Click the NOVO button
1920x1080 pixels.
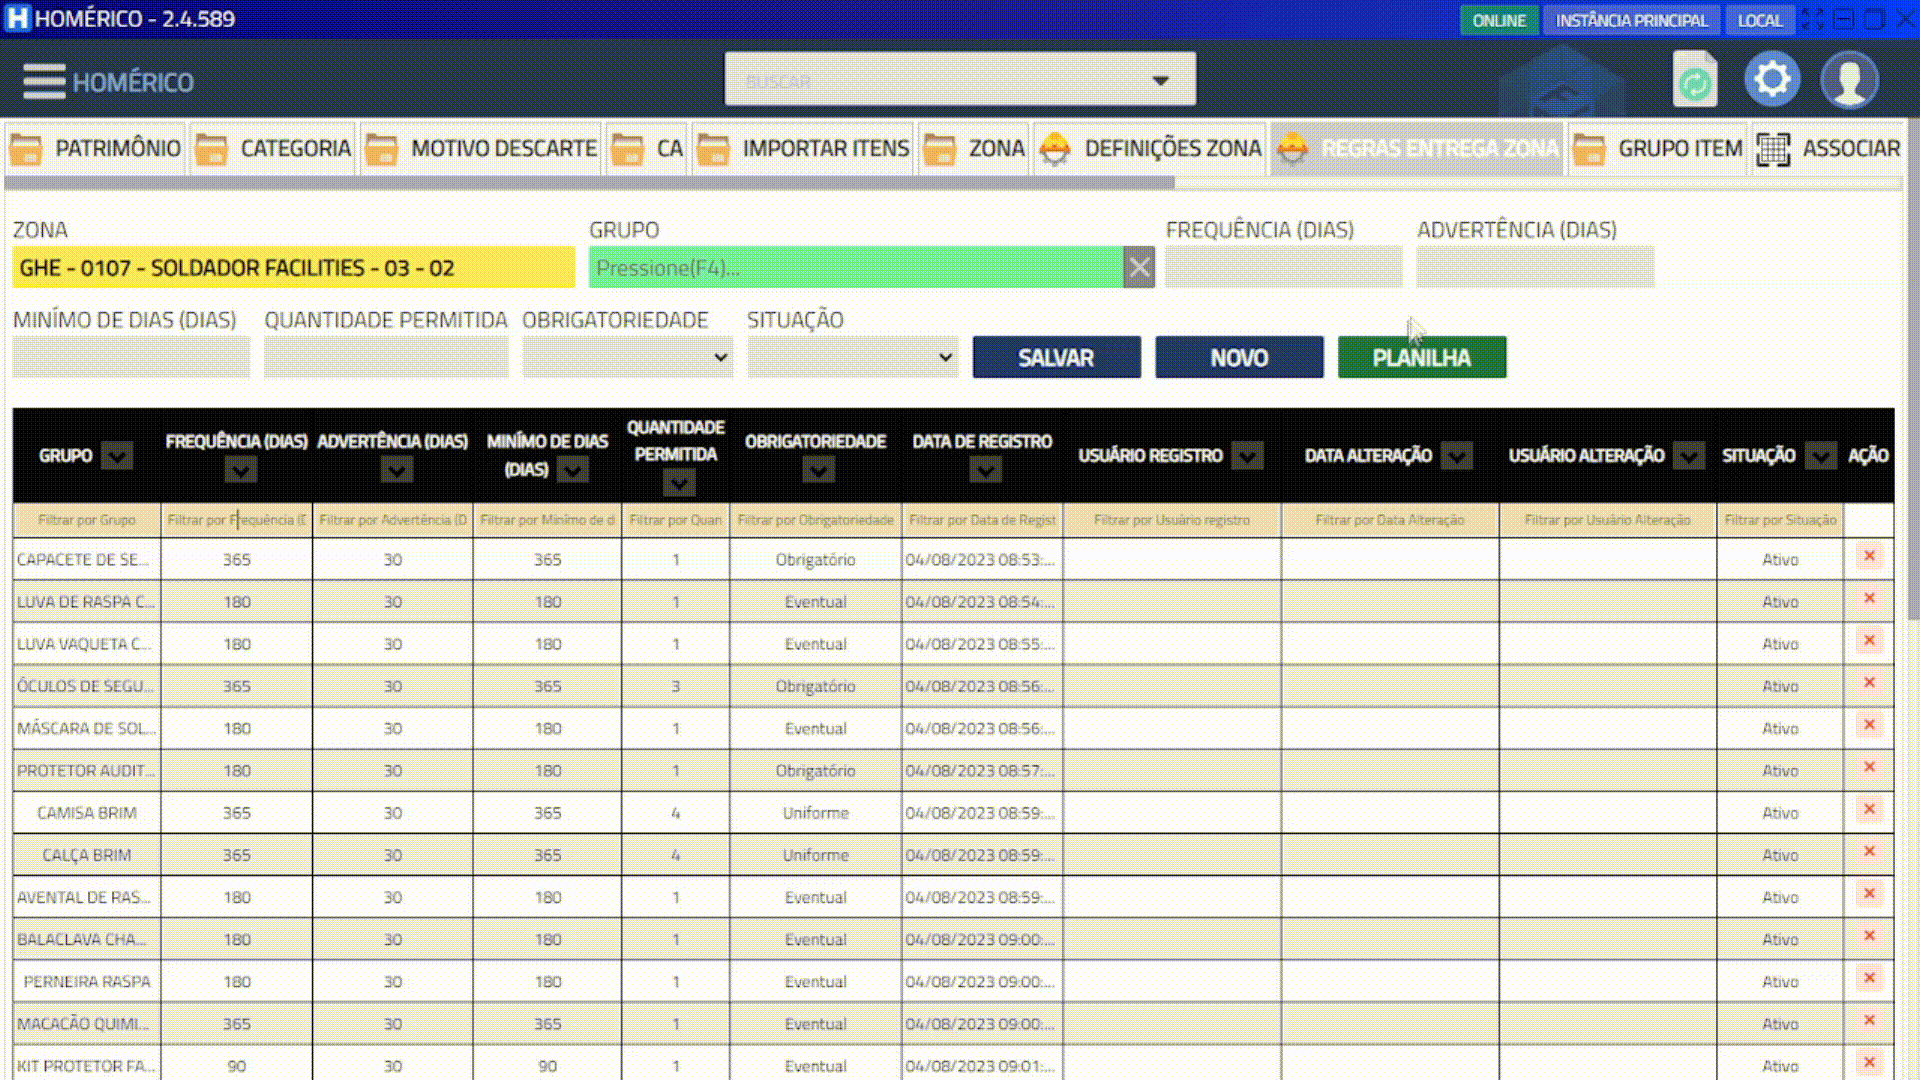click(1239, 357)
